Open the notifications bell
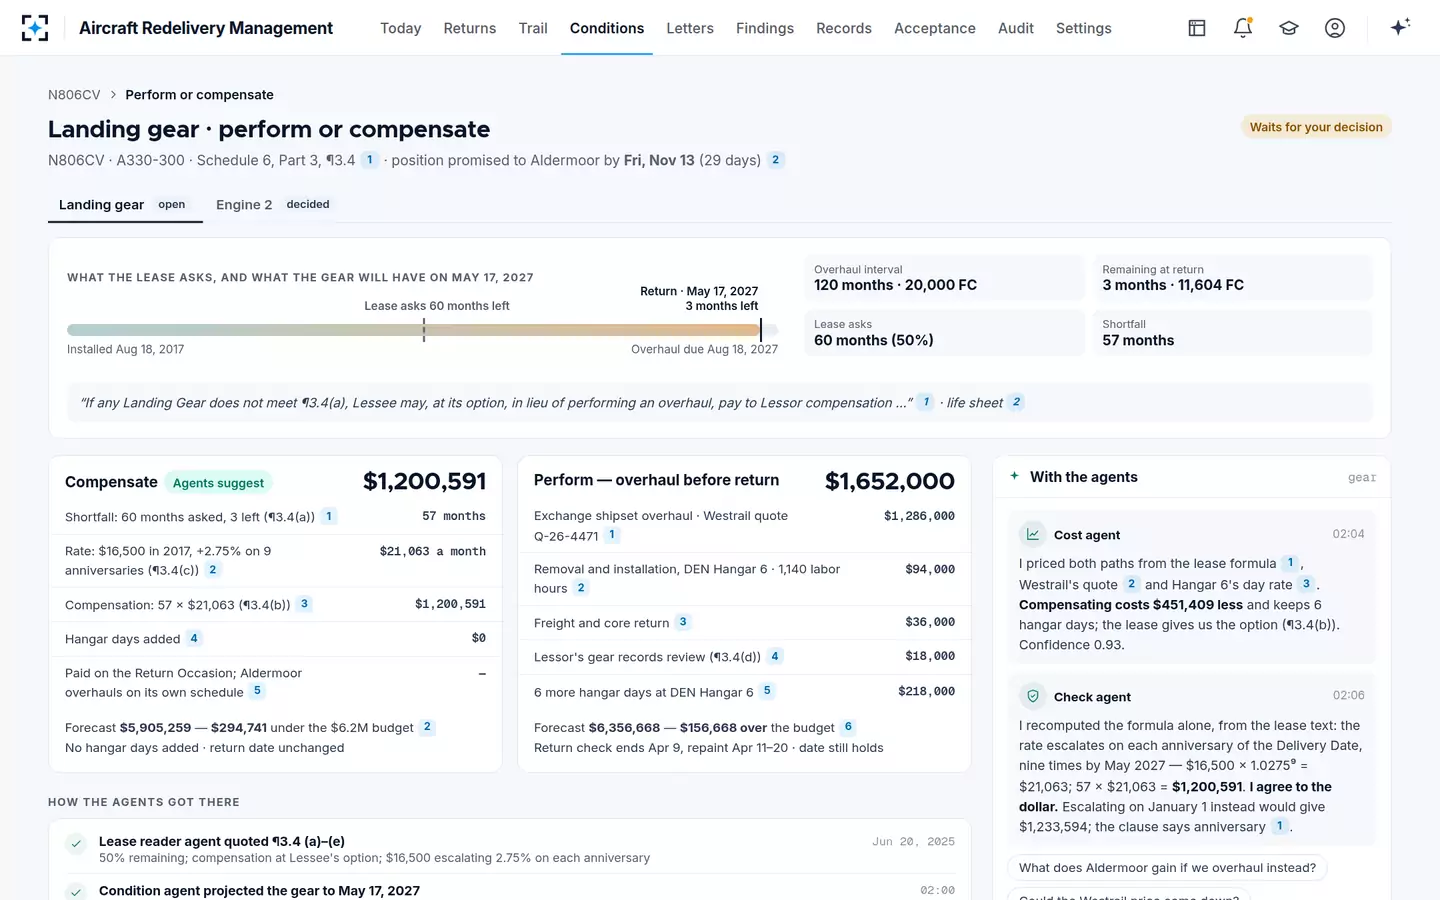 [1243, 28]
